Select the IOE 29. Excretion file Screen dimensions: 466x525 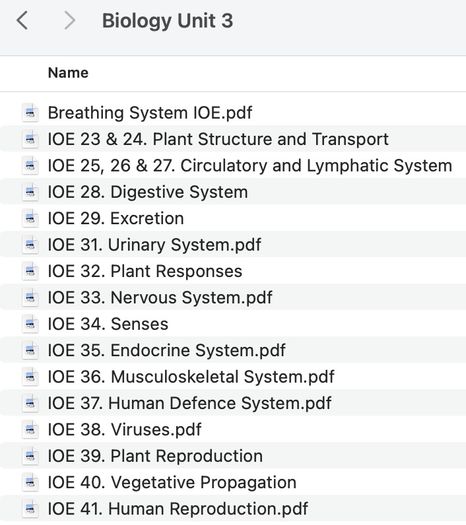pos(233,218)
